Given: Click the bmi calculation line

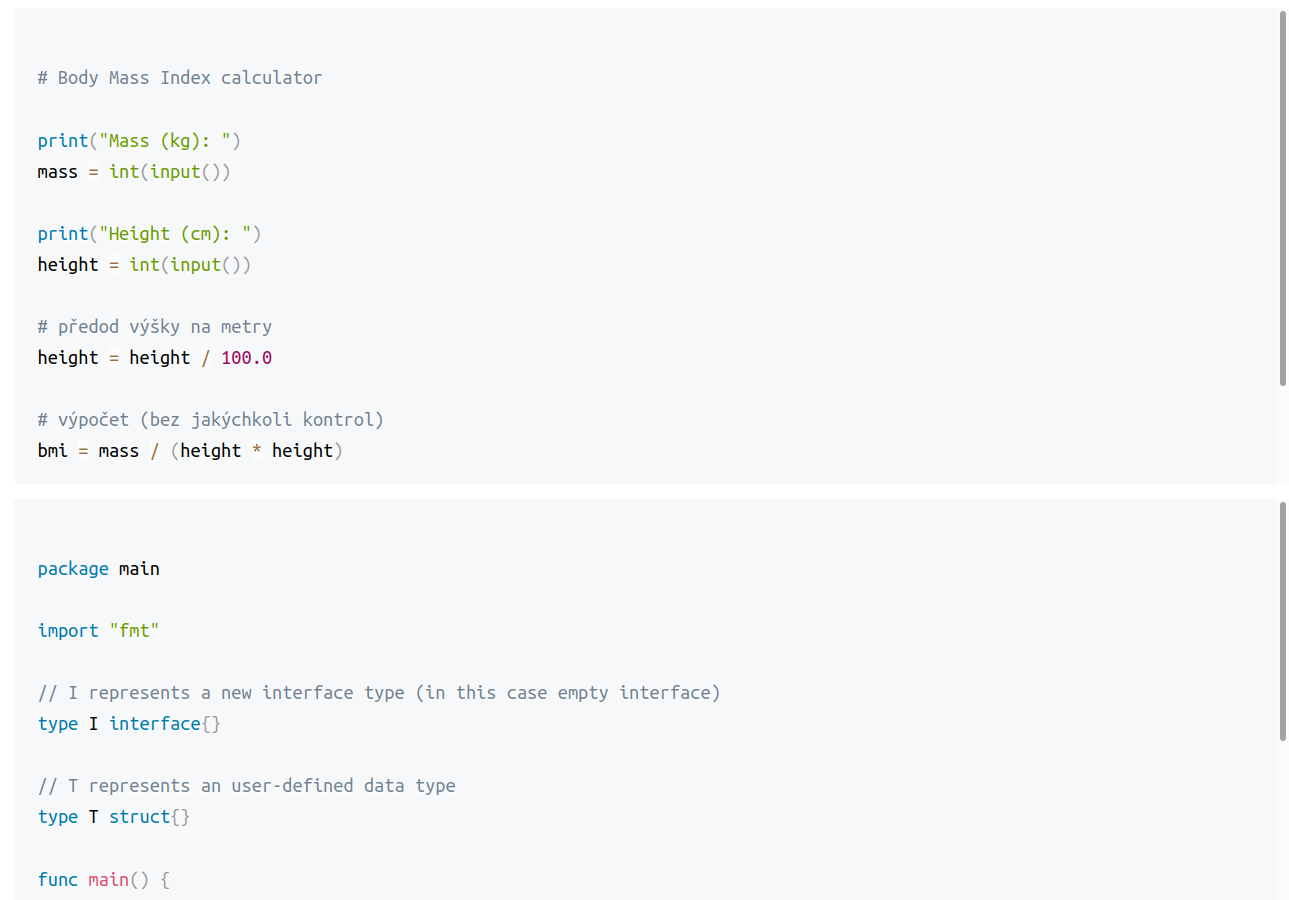Looking at the screenshot, I should point(190,451).
